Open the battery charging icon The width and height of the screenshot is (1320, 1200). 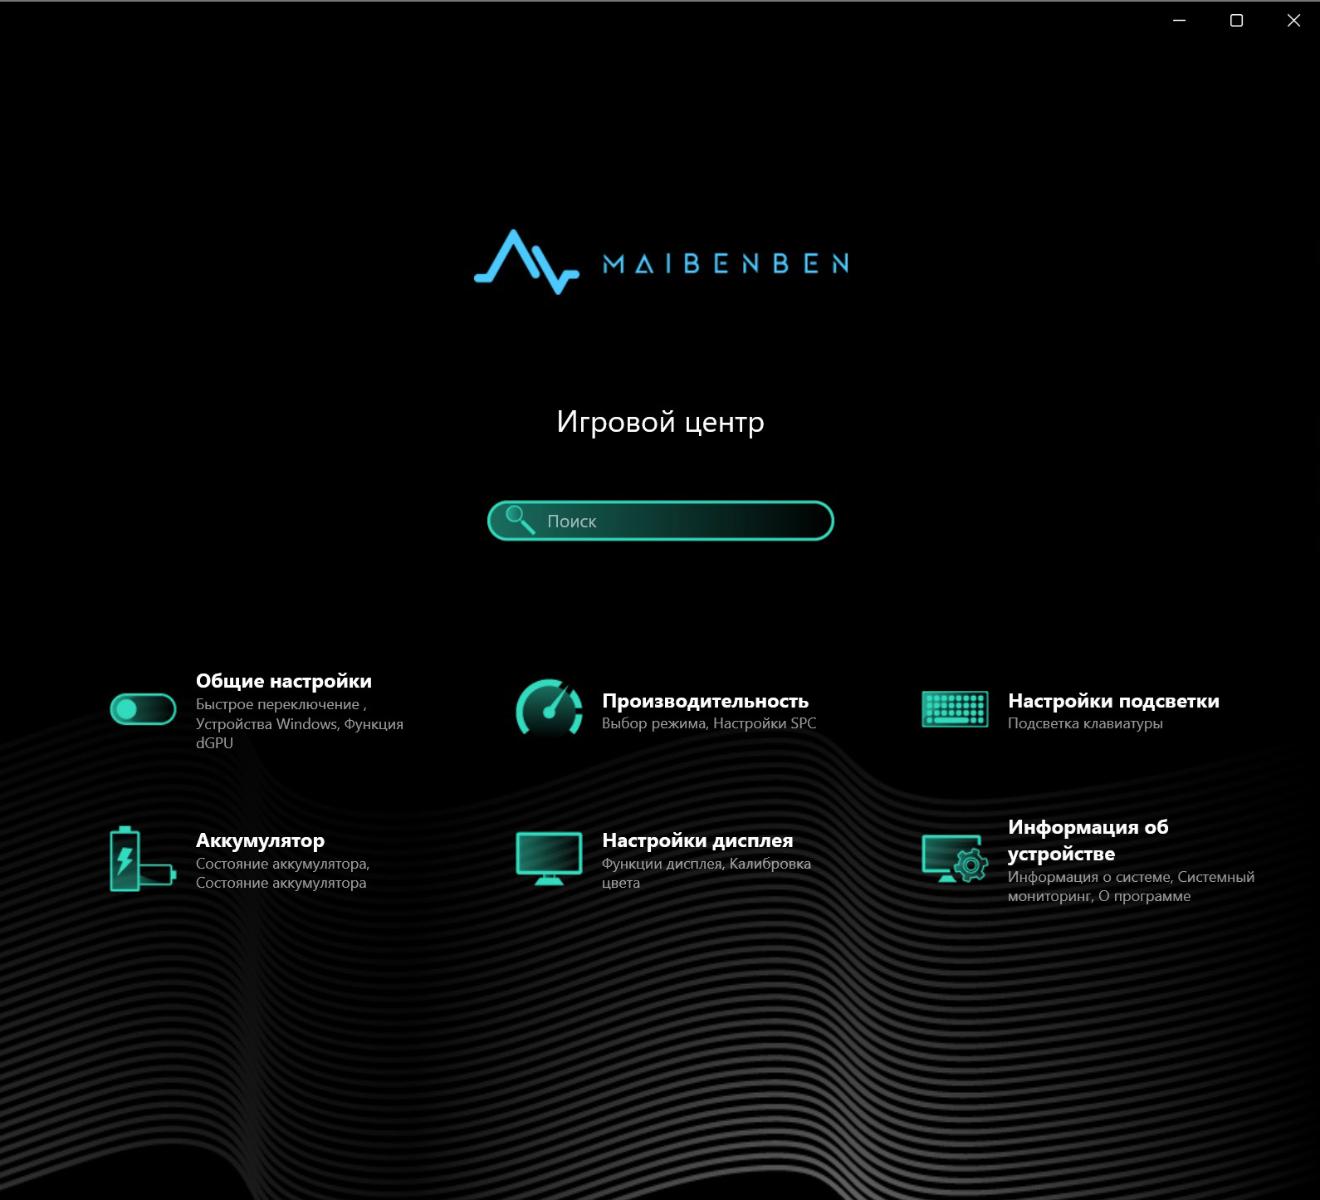pos(143,859)
